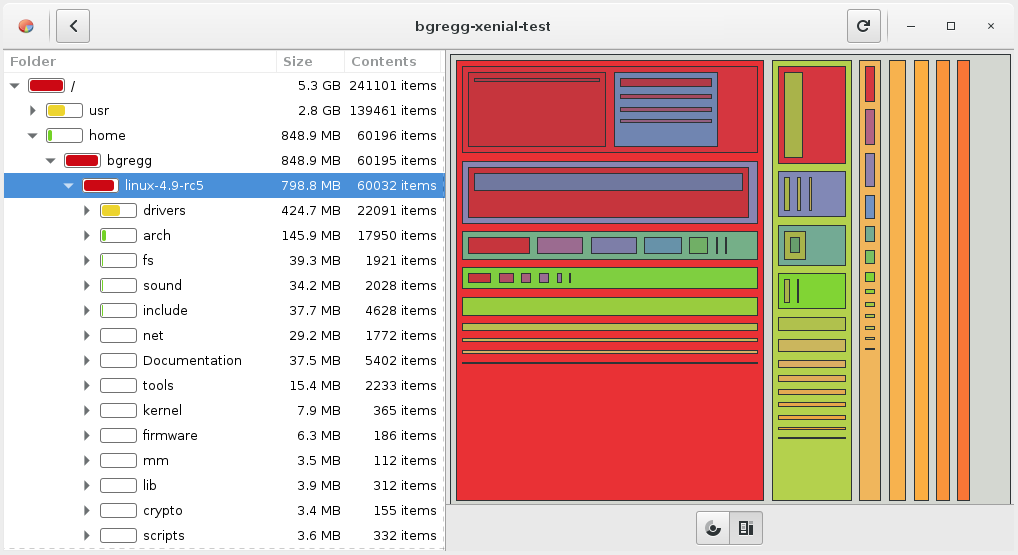The image size is (1018, 555).
Task: Sort by the Contents column header
Action: tap(392, 61)
